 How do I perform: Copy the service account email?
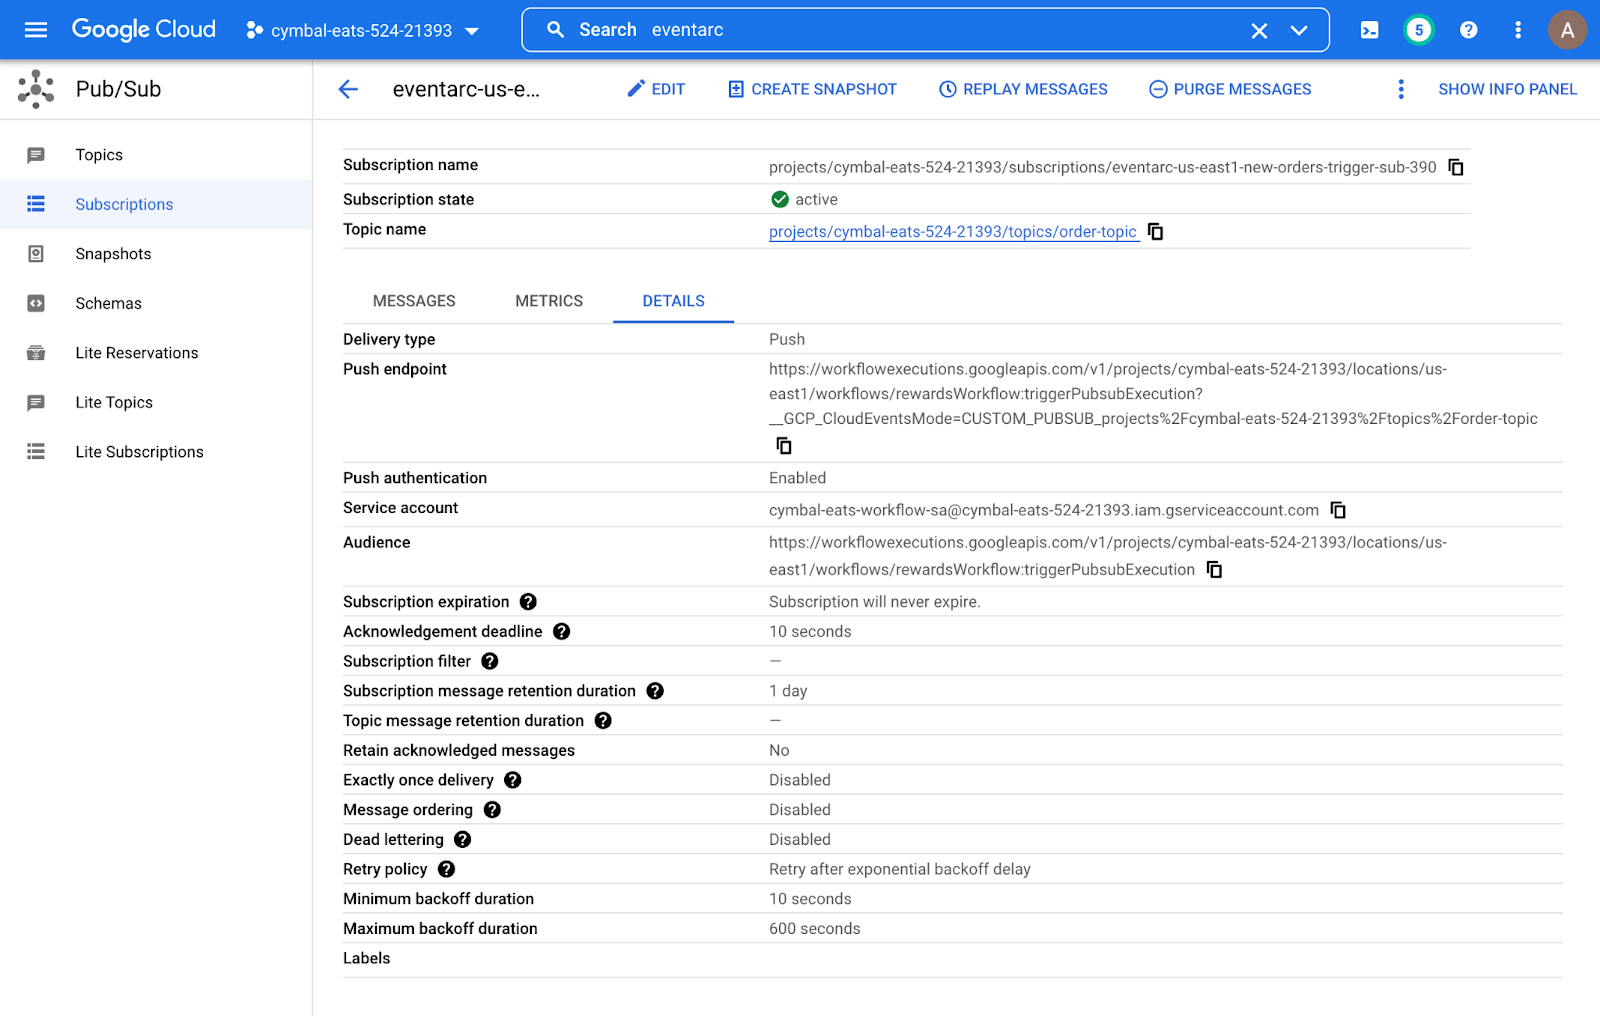point(1338,510)
